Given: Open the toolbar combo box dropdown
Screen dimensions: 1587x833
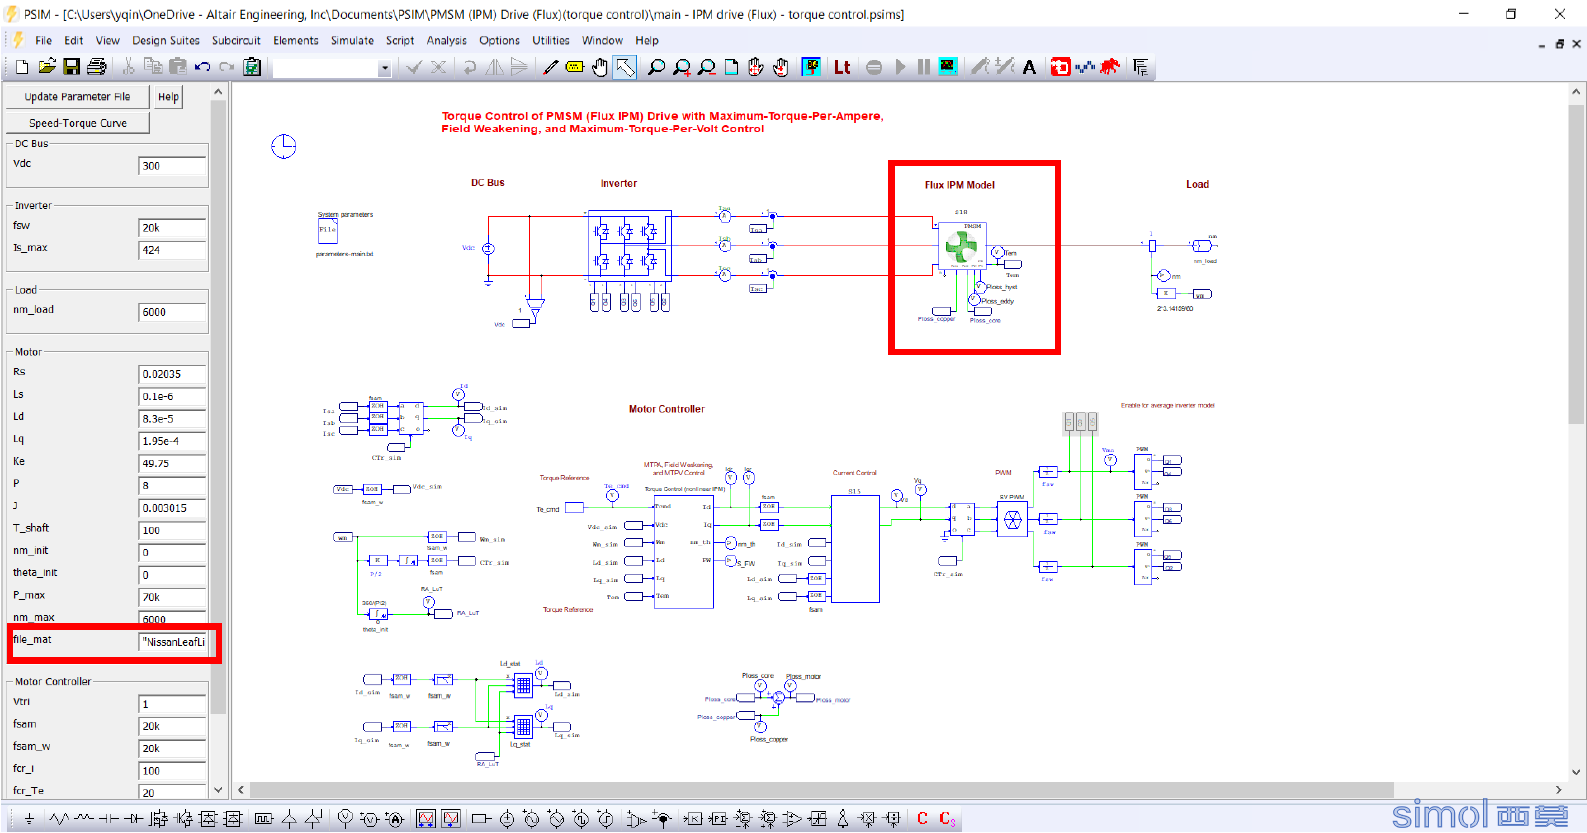Looking at the screenshot, I should [384, 68].
